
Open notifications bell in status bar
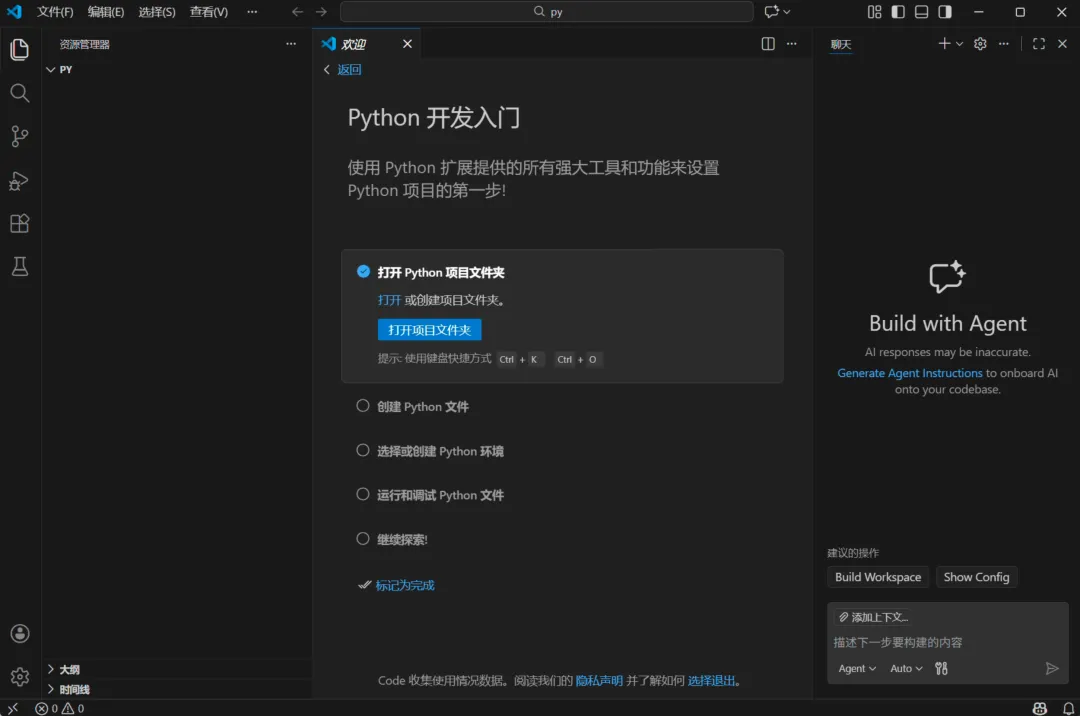coord(1068,708)
